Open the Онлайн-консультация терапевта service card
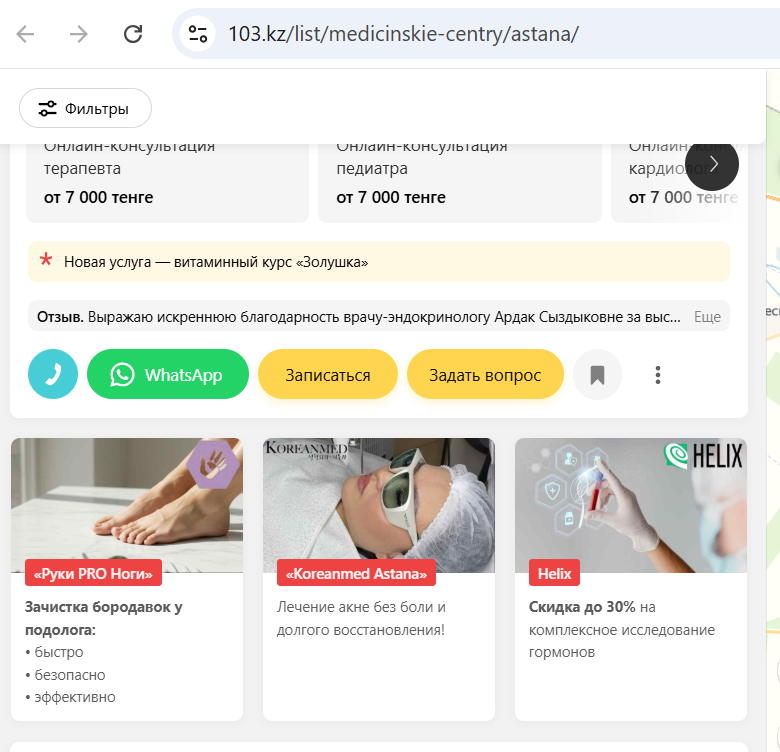 (x=167, y=181)
